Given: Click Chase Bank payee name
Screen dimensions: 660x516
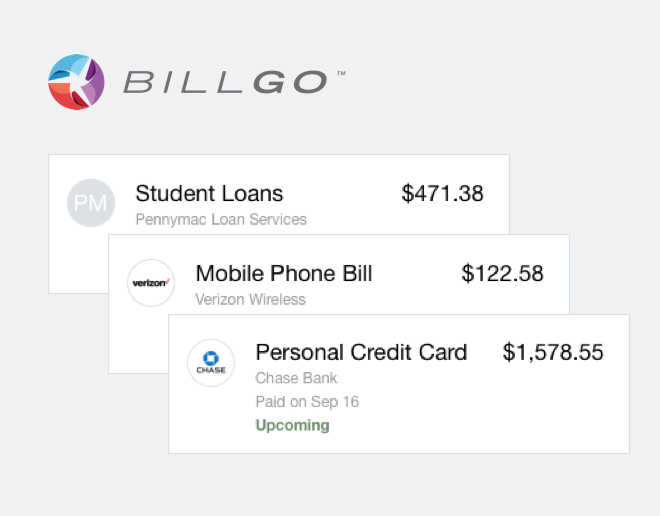Looking at the screenshot, I should click(x=296, y=378).
